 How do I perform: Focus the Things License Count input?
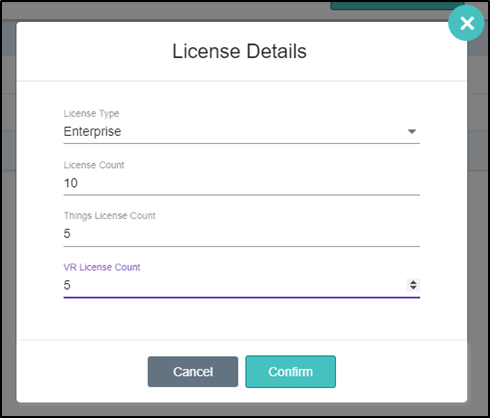(x=242, y=234)
